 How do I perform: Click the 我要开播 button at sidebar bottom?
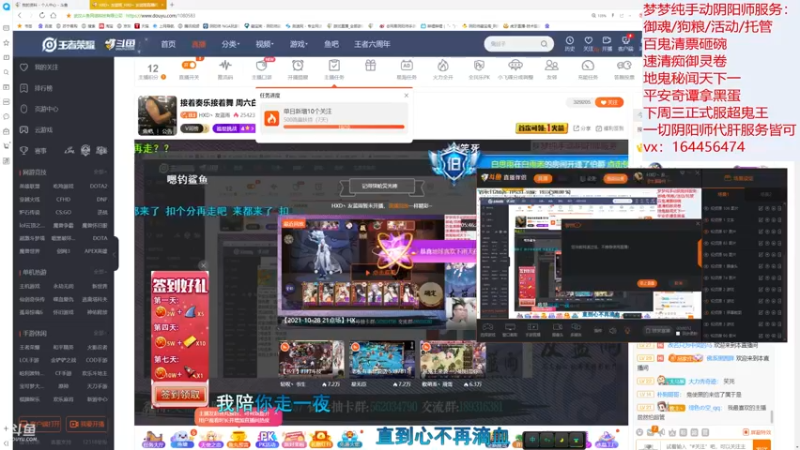coord(87,424)
